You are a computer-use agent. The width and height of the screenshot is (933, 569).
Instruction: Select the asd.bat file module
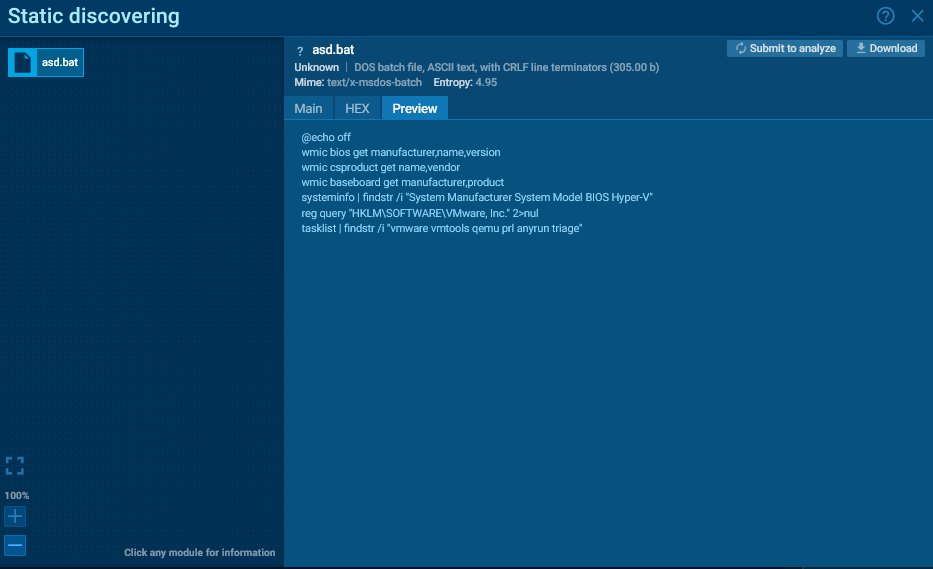46,62
